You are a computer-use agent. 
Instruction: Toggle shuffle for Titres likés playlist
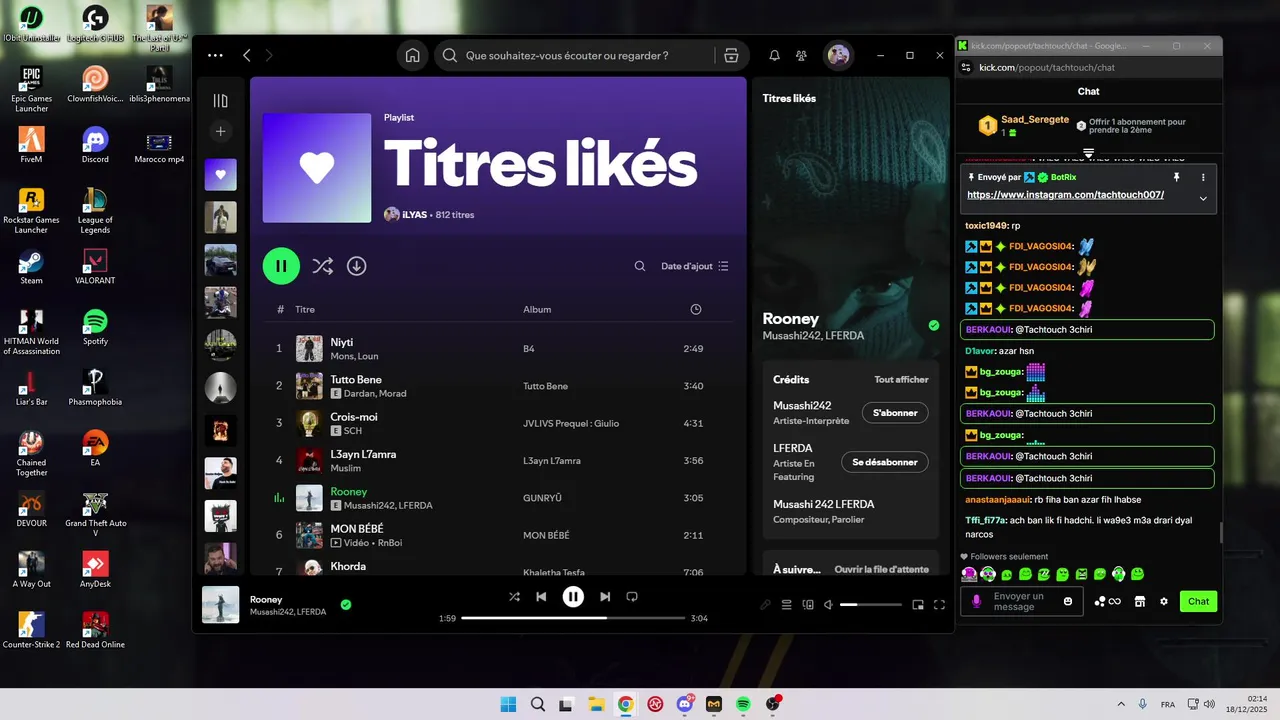[322, 266]
